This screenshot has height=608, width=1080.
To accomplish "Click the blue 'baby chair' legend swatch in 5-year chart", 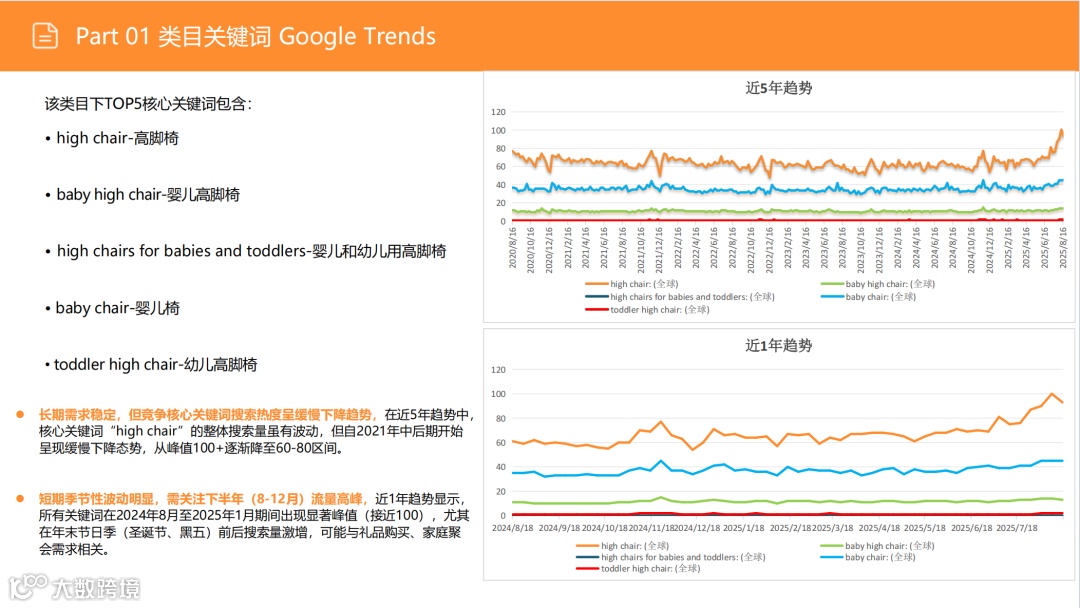I will (832, 297).
